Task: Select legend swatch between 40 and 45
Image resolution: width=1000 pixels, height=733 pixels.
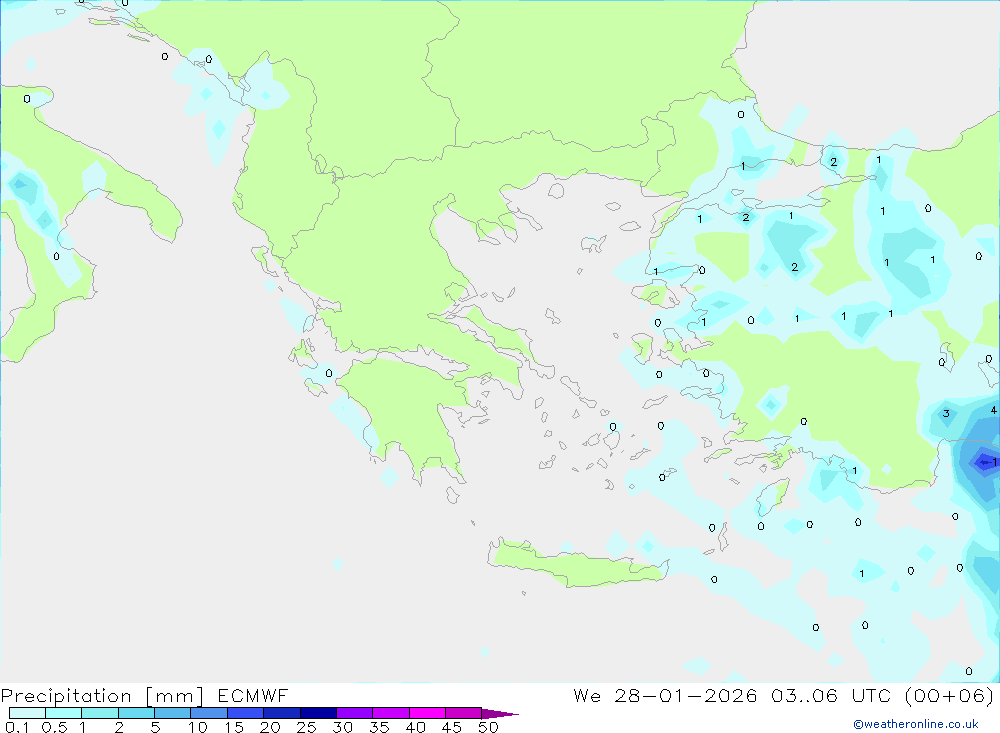Action: 427,713
